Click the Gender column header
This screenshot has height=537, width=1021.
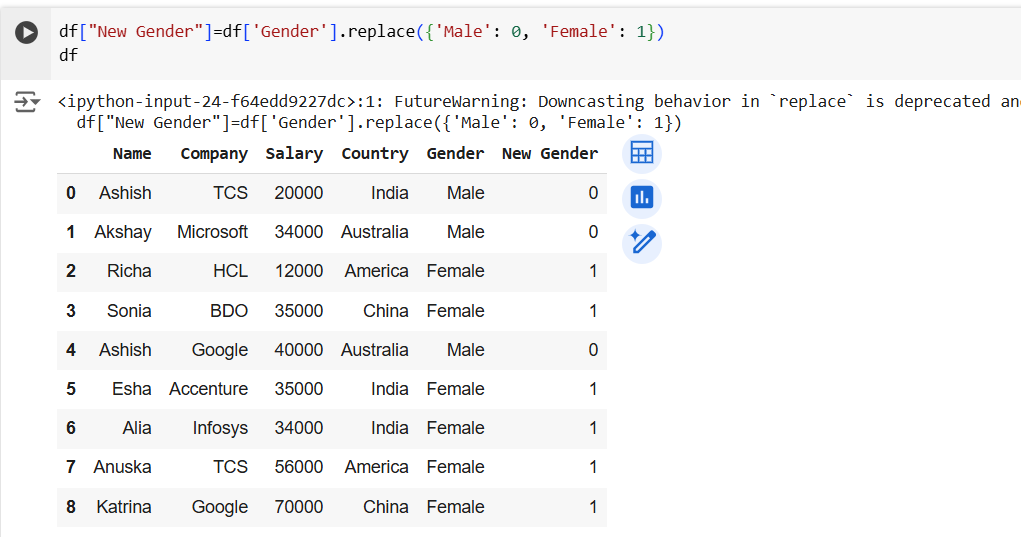[455, 153]
